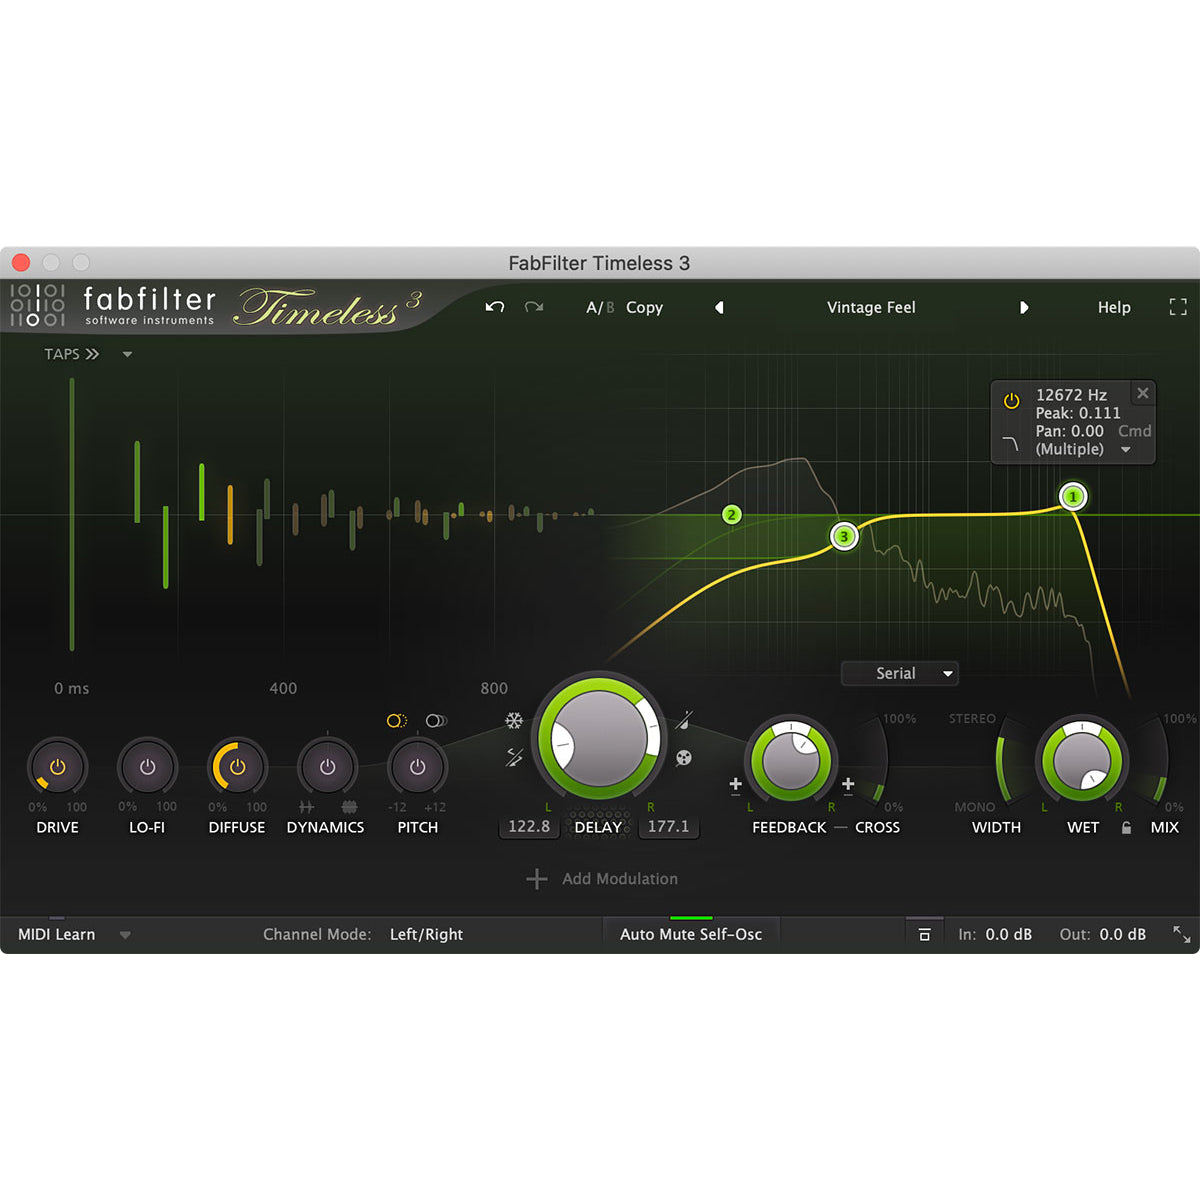1200x1200 pixels.
Task: Activate the freeze delay snowflake icon
Action: tap(514, 723)
